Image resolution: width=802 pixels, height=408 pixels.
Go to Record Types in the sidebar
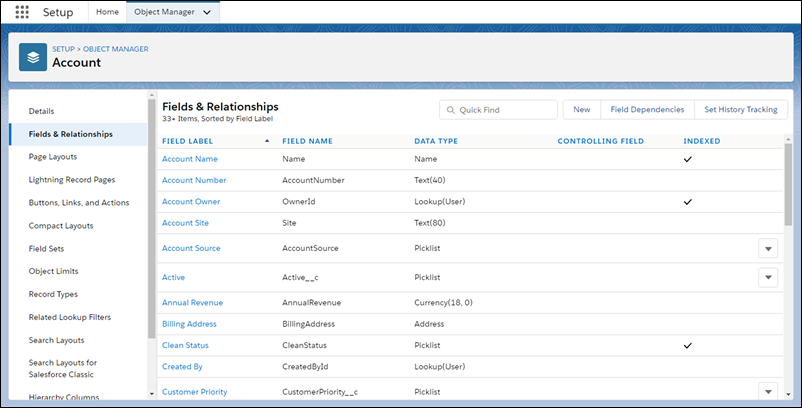53,294
